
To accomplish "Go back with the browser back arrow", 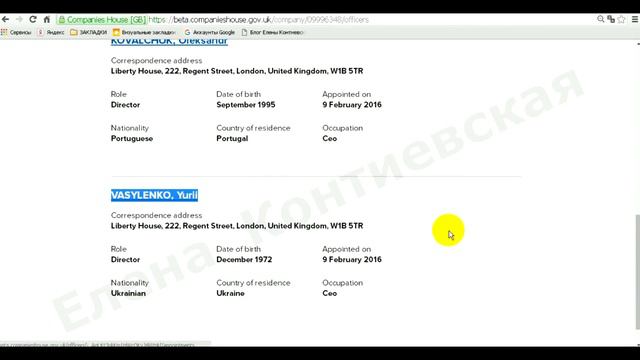I will [5, 19].
